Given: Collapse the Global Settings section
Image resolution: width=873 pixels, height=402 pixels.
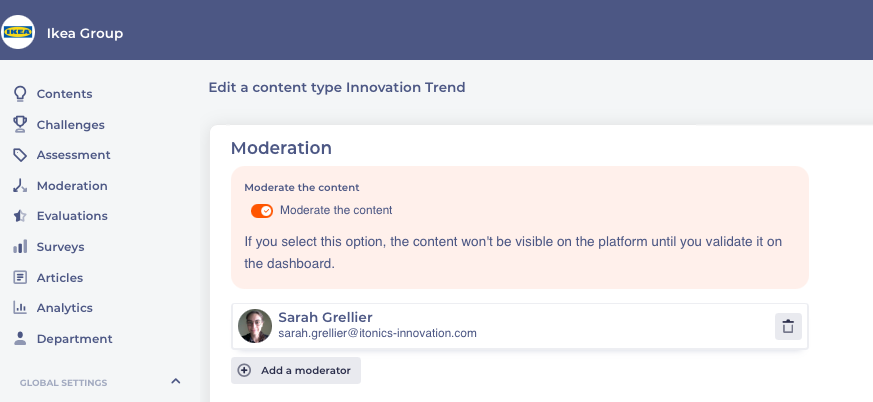Looking at the screenshot, I should [176, 381].
